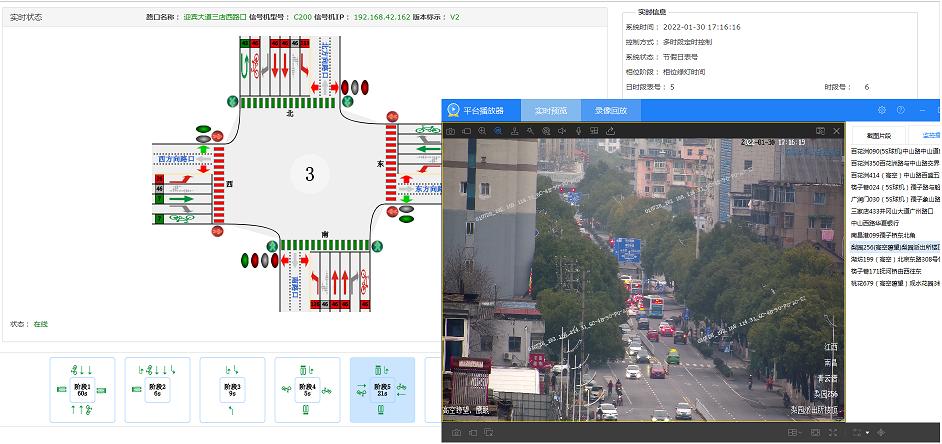Open player settings gear icon
Viewport: 942px width, 444px height.
coord(881,110)
